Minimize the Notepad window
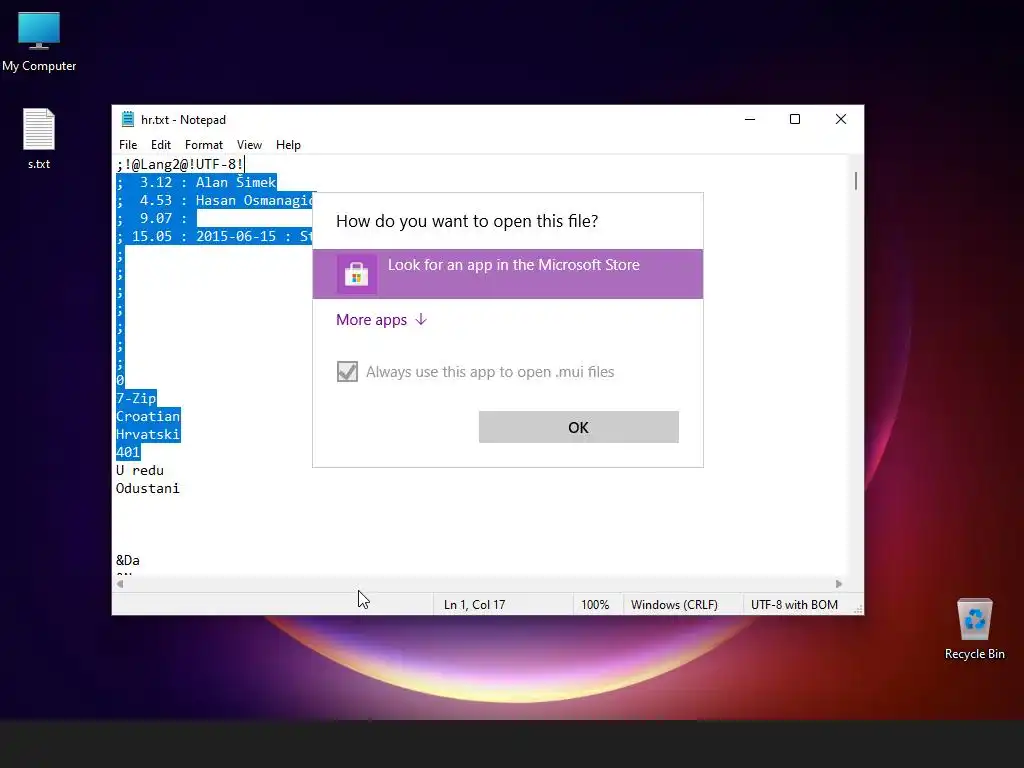This screenshot has height=768, width=1024. pyautogui.click(x=750, y=119)
